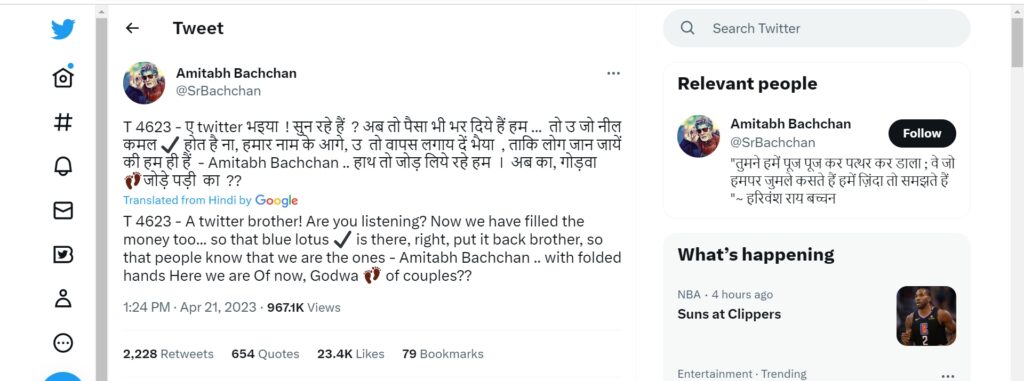Go back with the arrow beside Tweet
1024x381 pixels.
[x=133, y=28]
